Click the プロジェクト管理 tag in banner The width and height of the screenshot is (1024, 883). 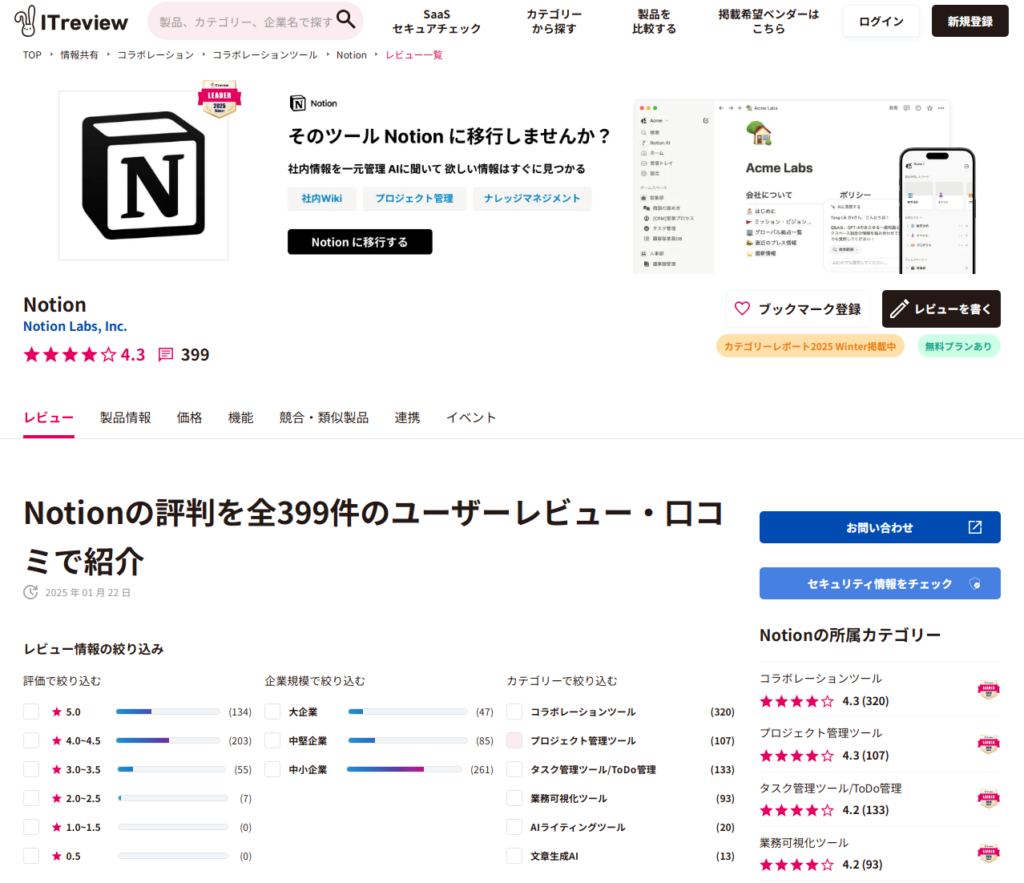click(x=414, y=199)
